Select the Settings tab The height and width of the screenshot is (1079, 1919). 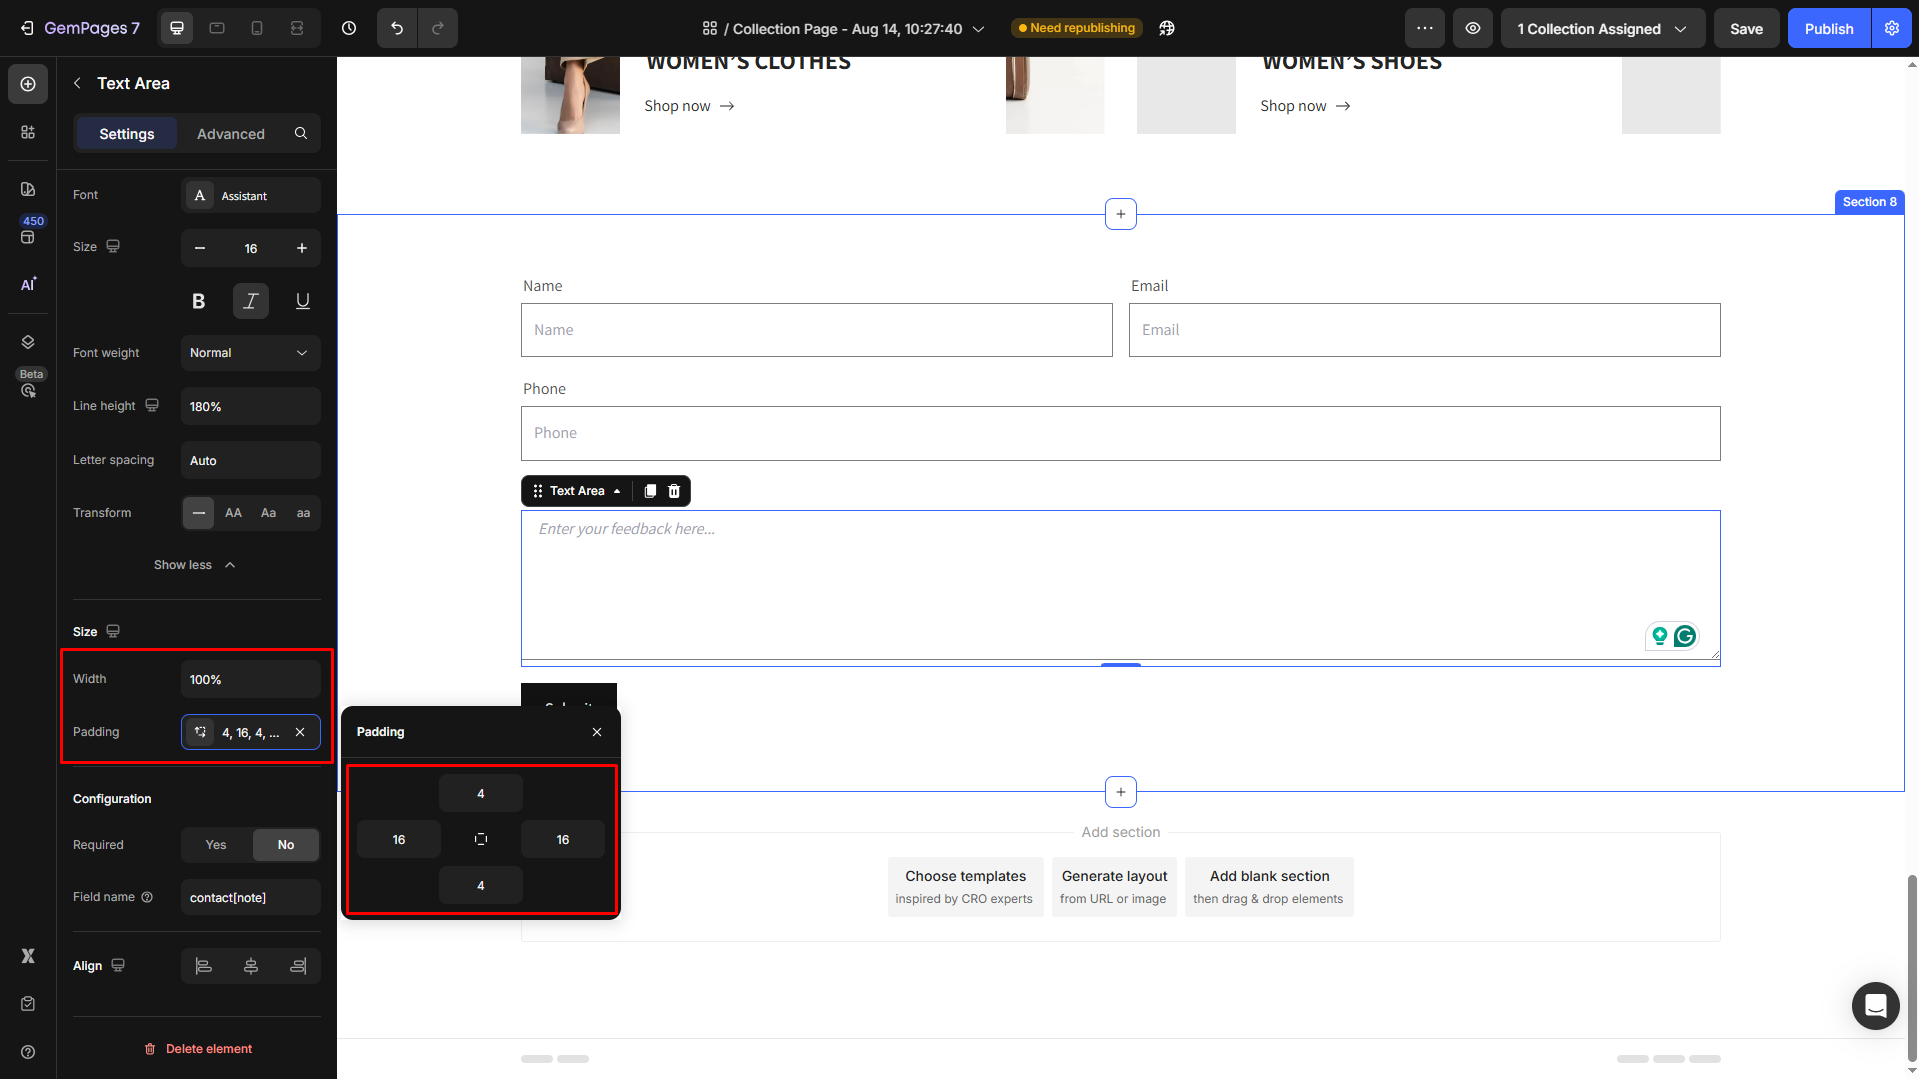pos(126,134)
